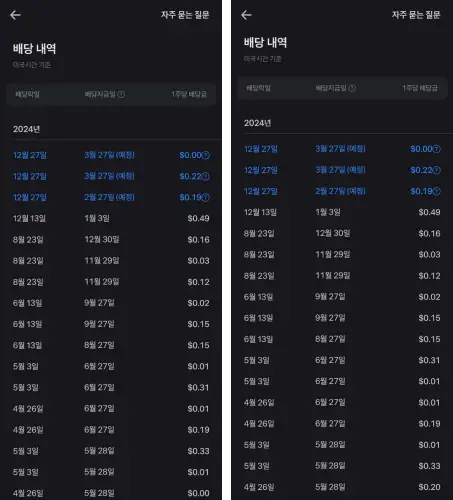
Task: Tap info icon next to $0.22 in right panel
Action: 437,170
